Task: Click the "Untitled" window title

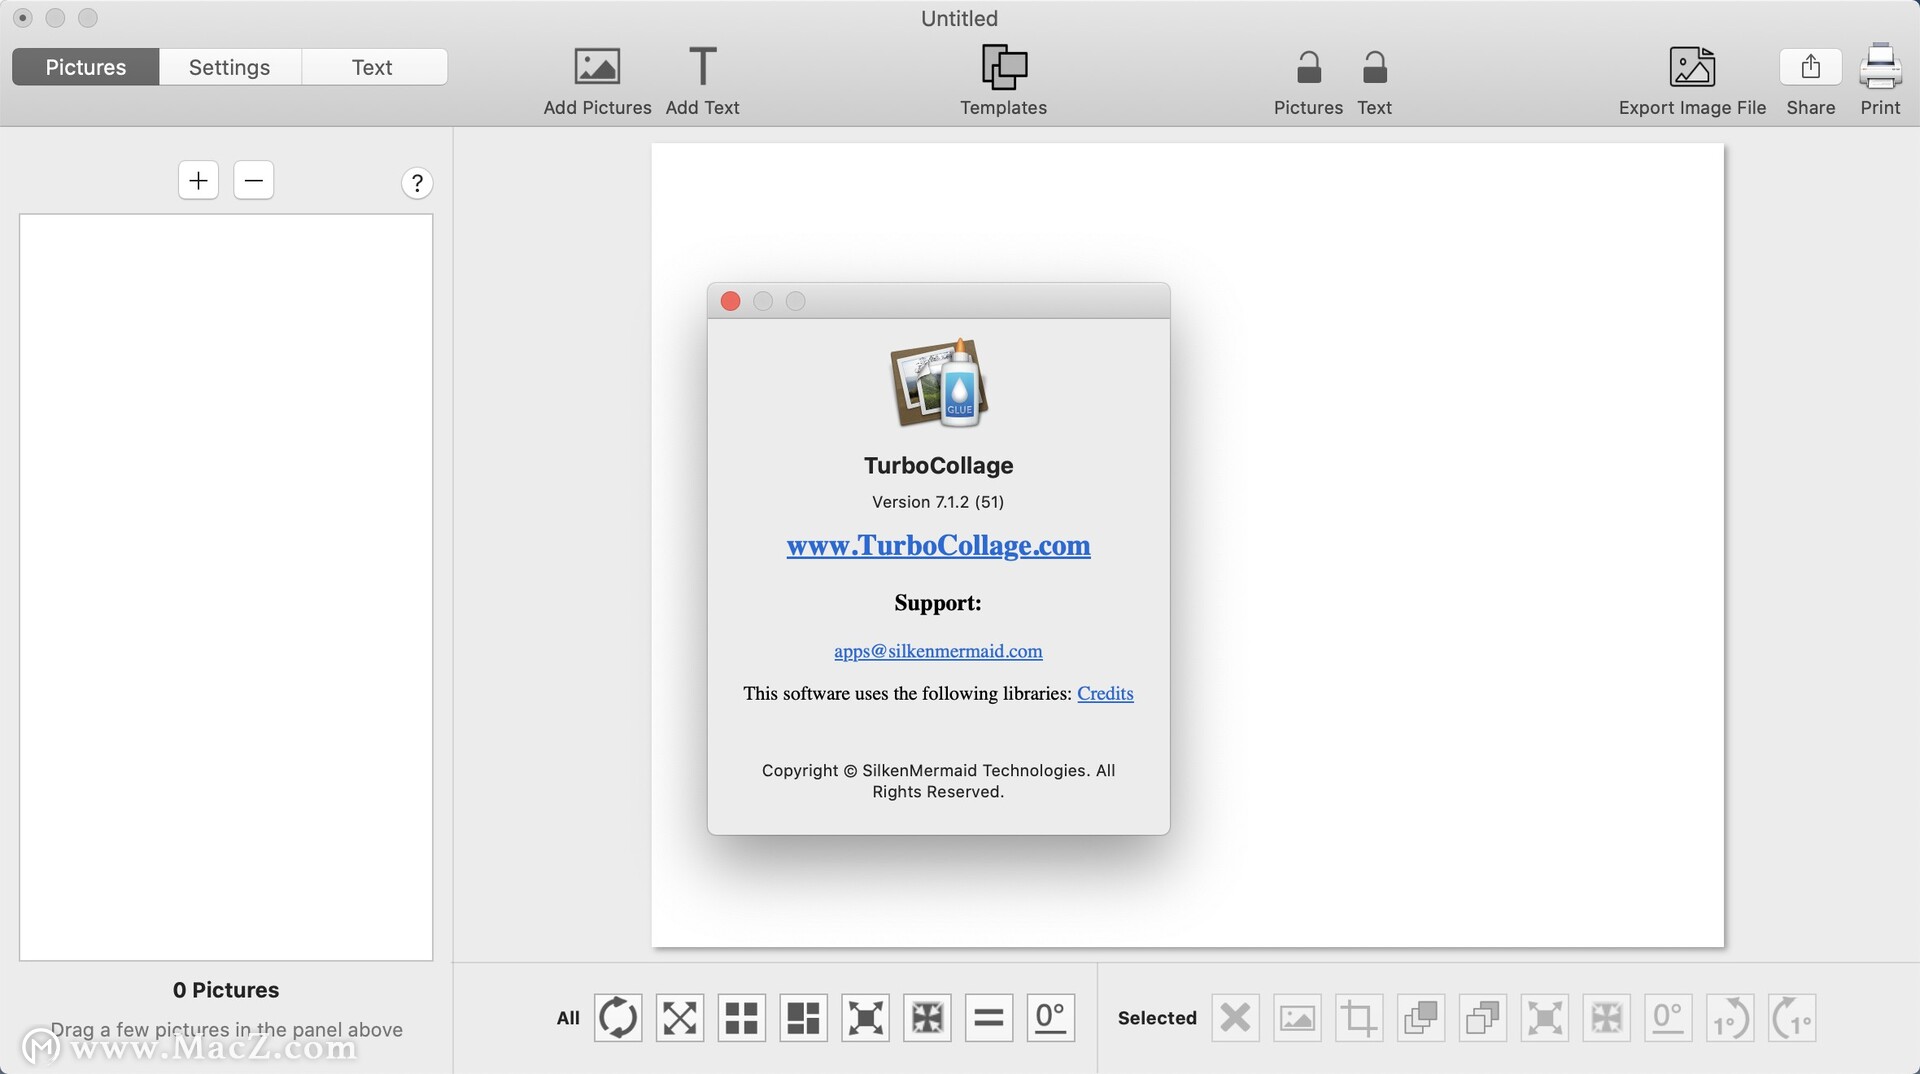Action: point(960,18)
